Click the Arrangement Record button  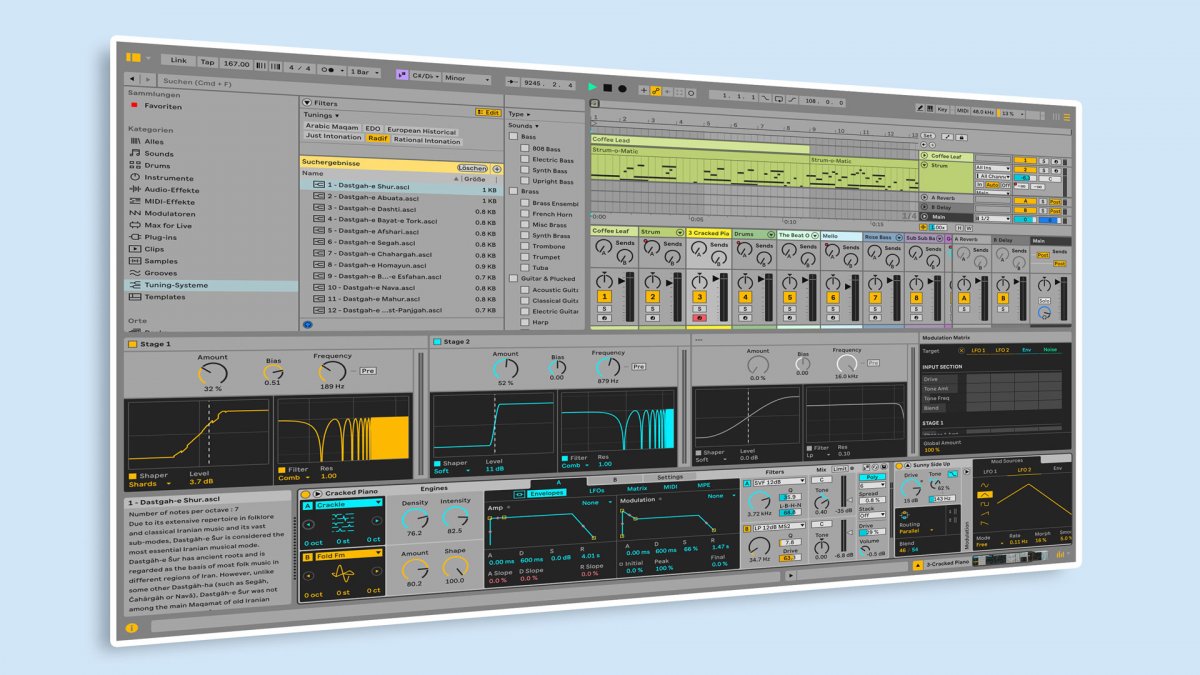click(x=622, y=89)
